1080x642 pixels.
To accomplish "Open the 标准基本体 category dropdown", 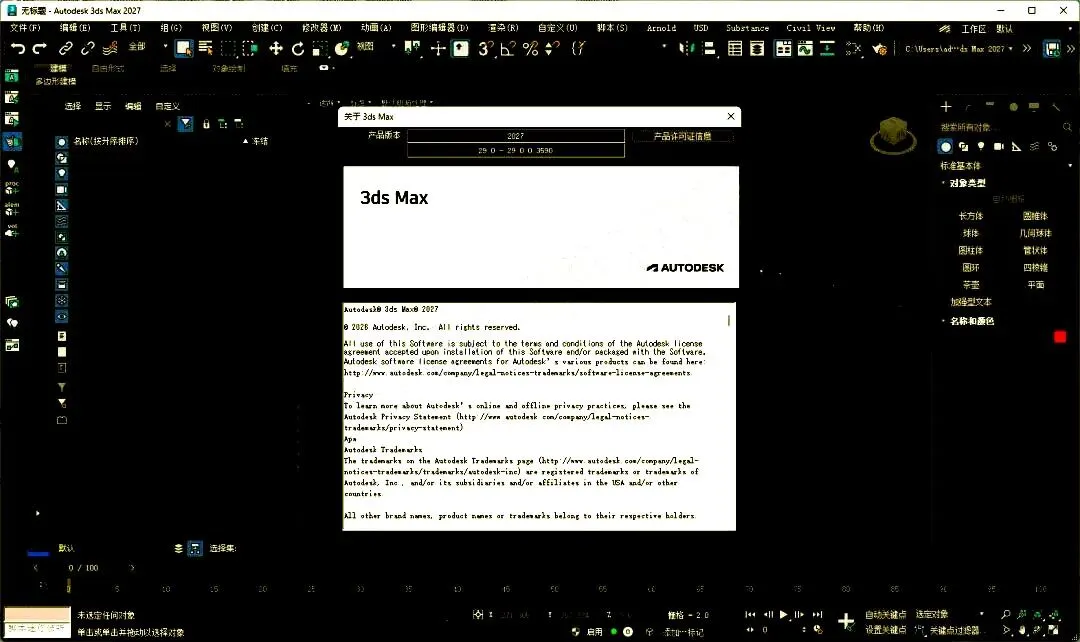I will (1006, 166).
